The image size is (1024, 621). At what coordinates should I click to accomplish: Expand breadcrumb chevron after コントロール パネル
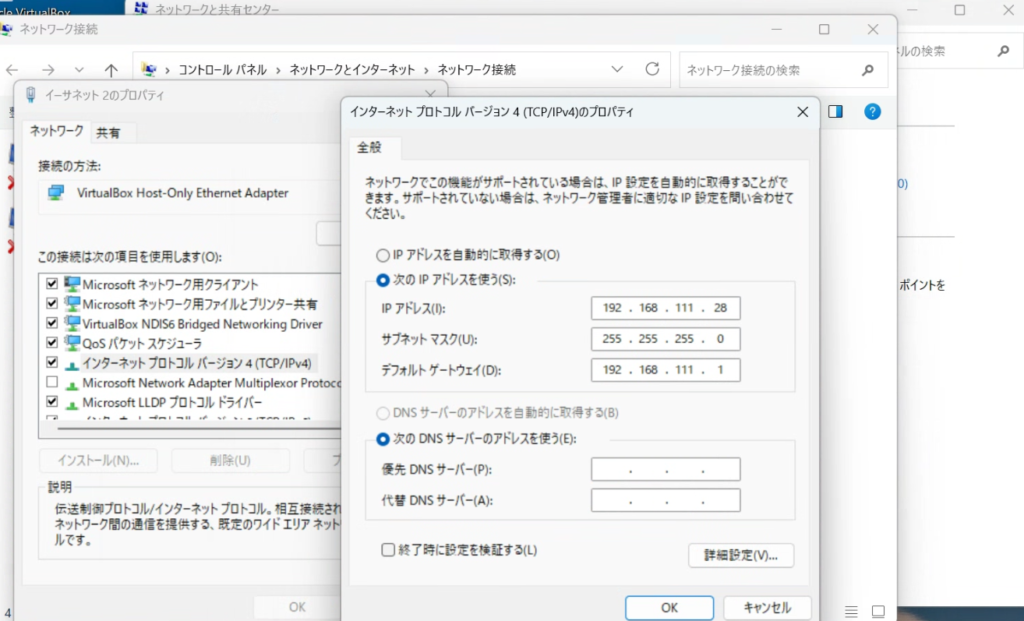(x=278, y=70)
